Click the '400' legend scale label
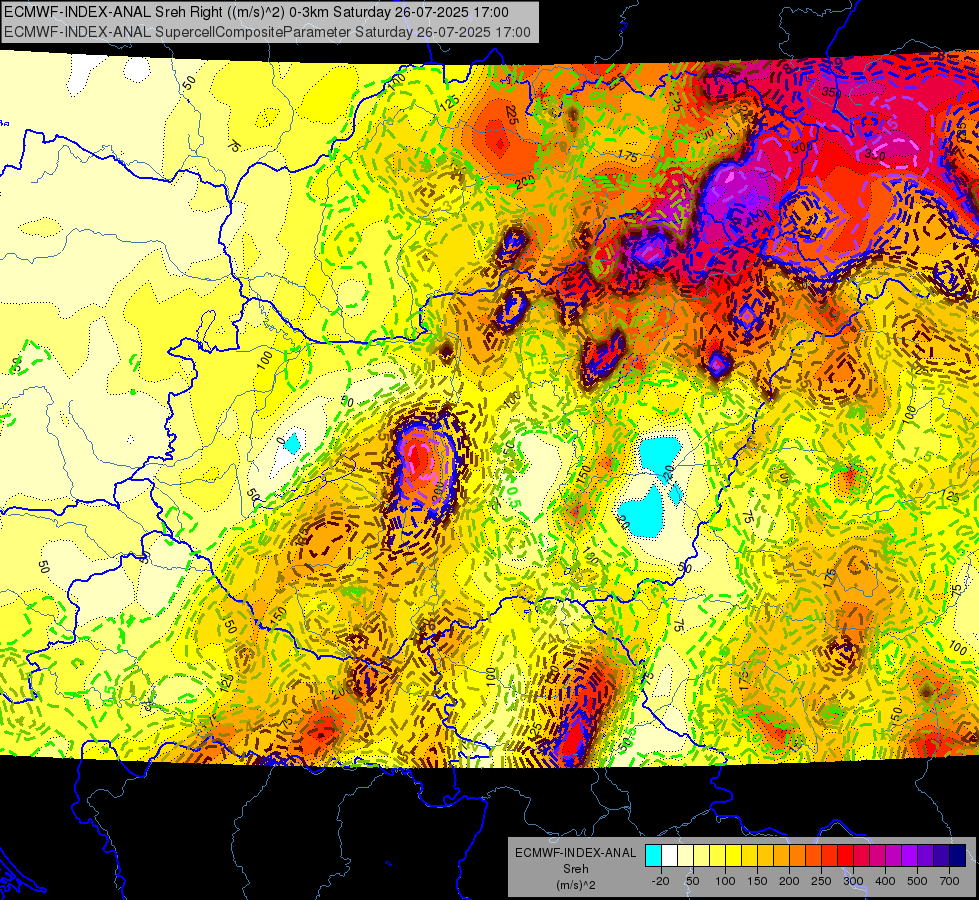979x900 pixels. [885, 881]
